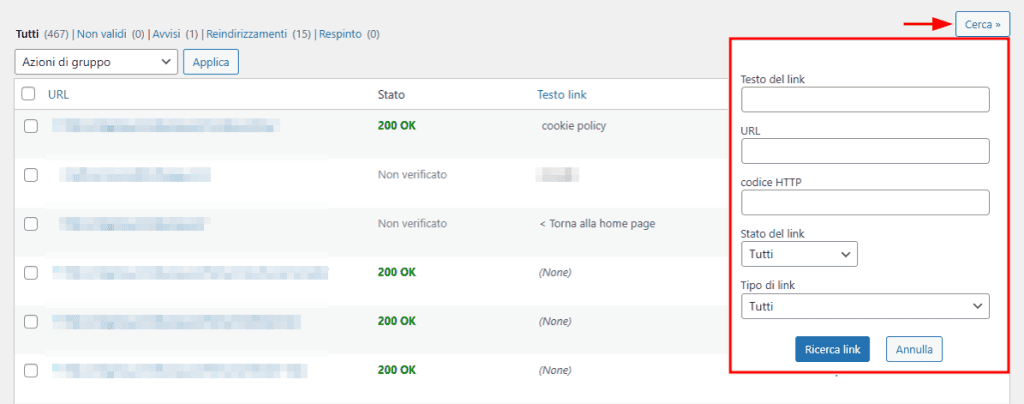Switch to the 'Non validi' filter
The height and width of the screenshot is (404, 1024).
pyautogui.click(x=99, y=33)
